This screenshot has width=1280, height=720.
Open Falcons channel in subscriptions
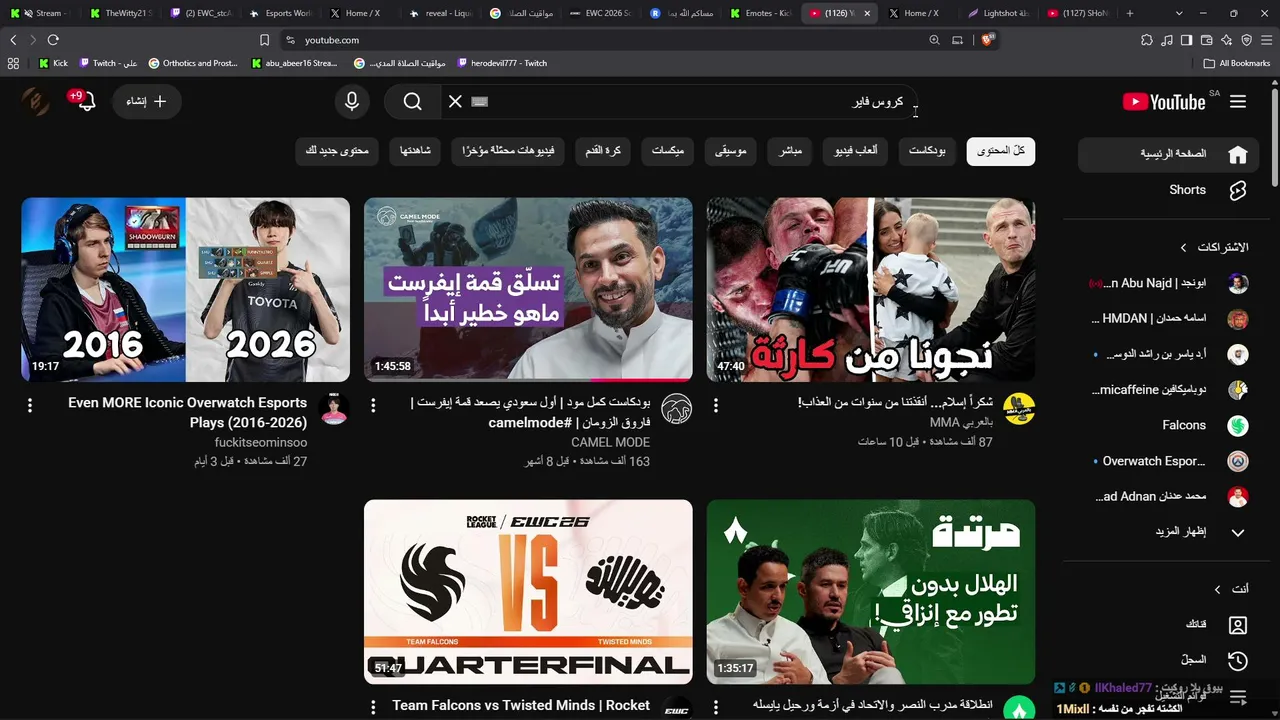1168,425
